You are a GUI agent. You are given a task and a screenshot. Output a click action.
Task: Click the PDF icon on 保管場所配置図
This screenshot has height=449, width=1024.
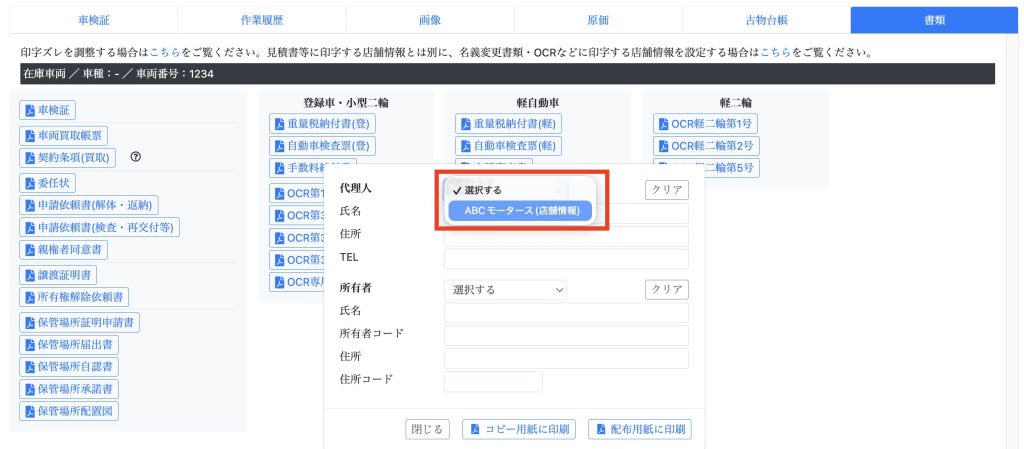pyautogui.click(x=29, y=411)
